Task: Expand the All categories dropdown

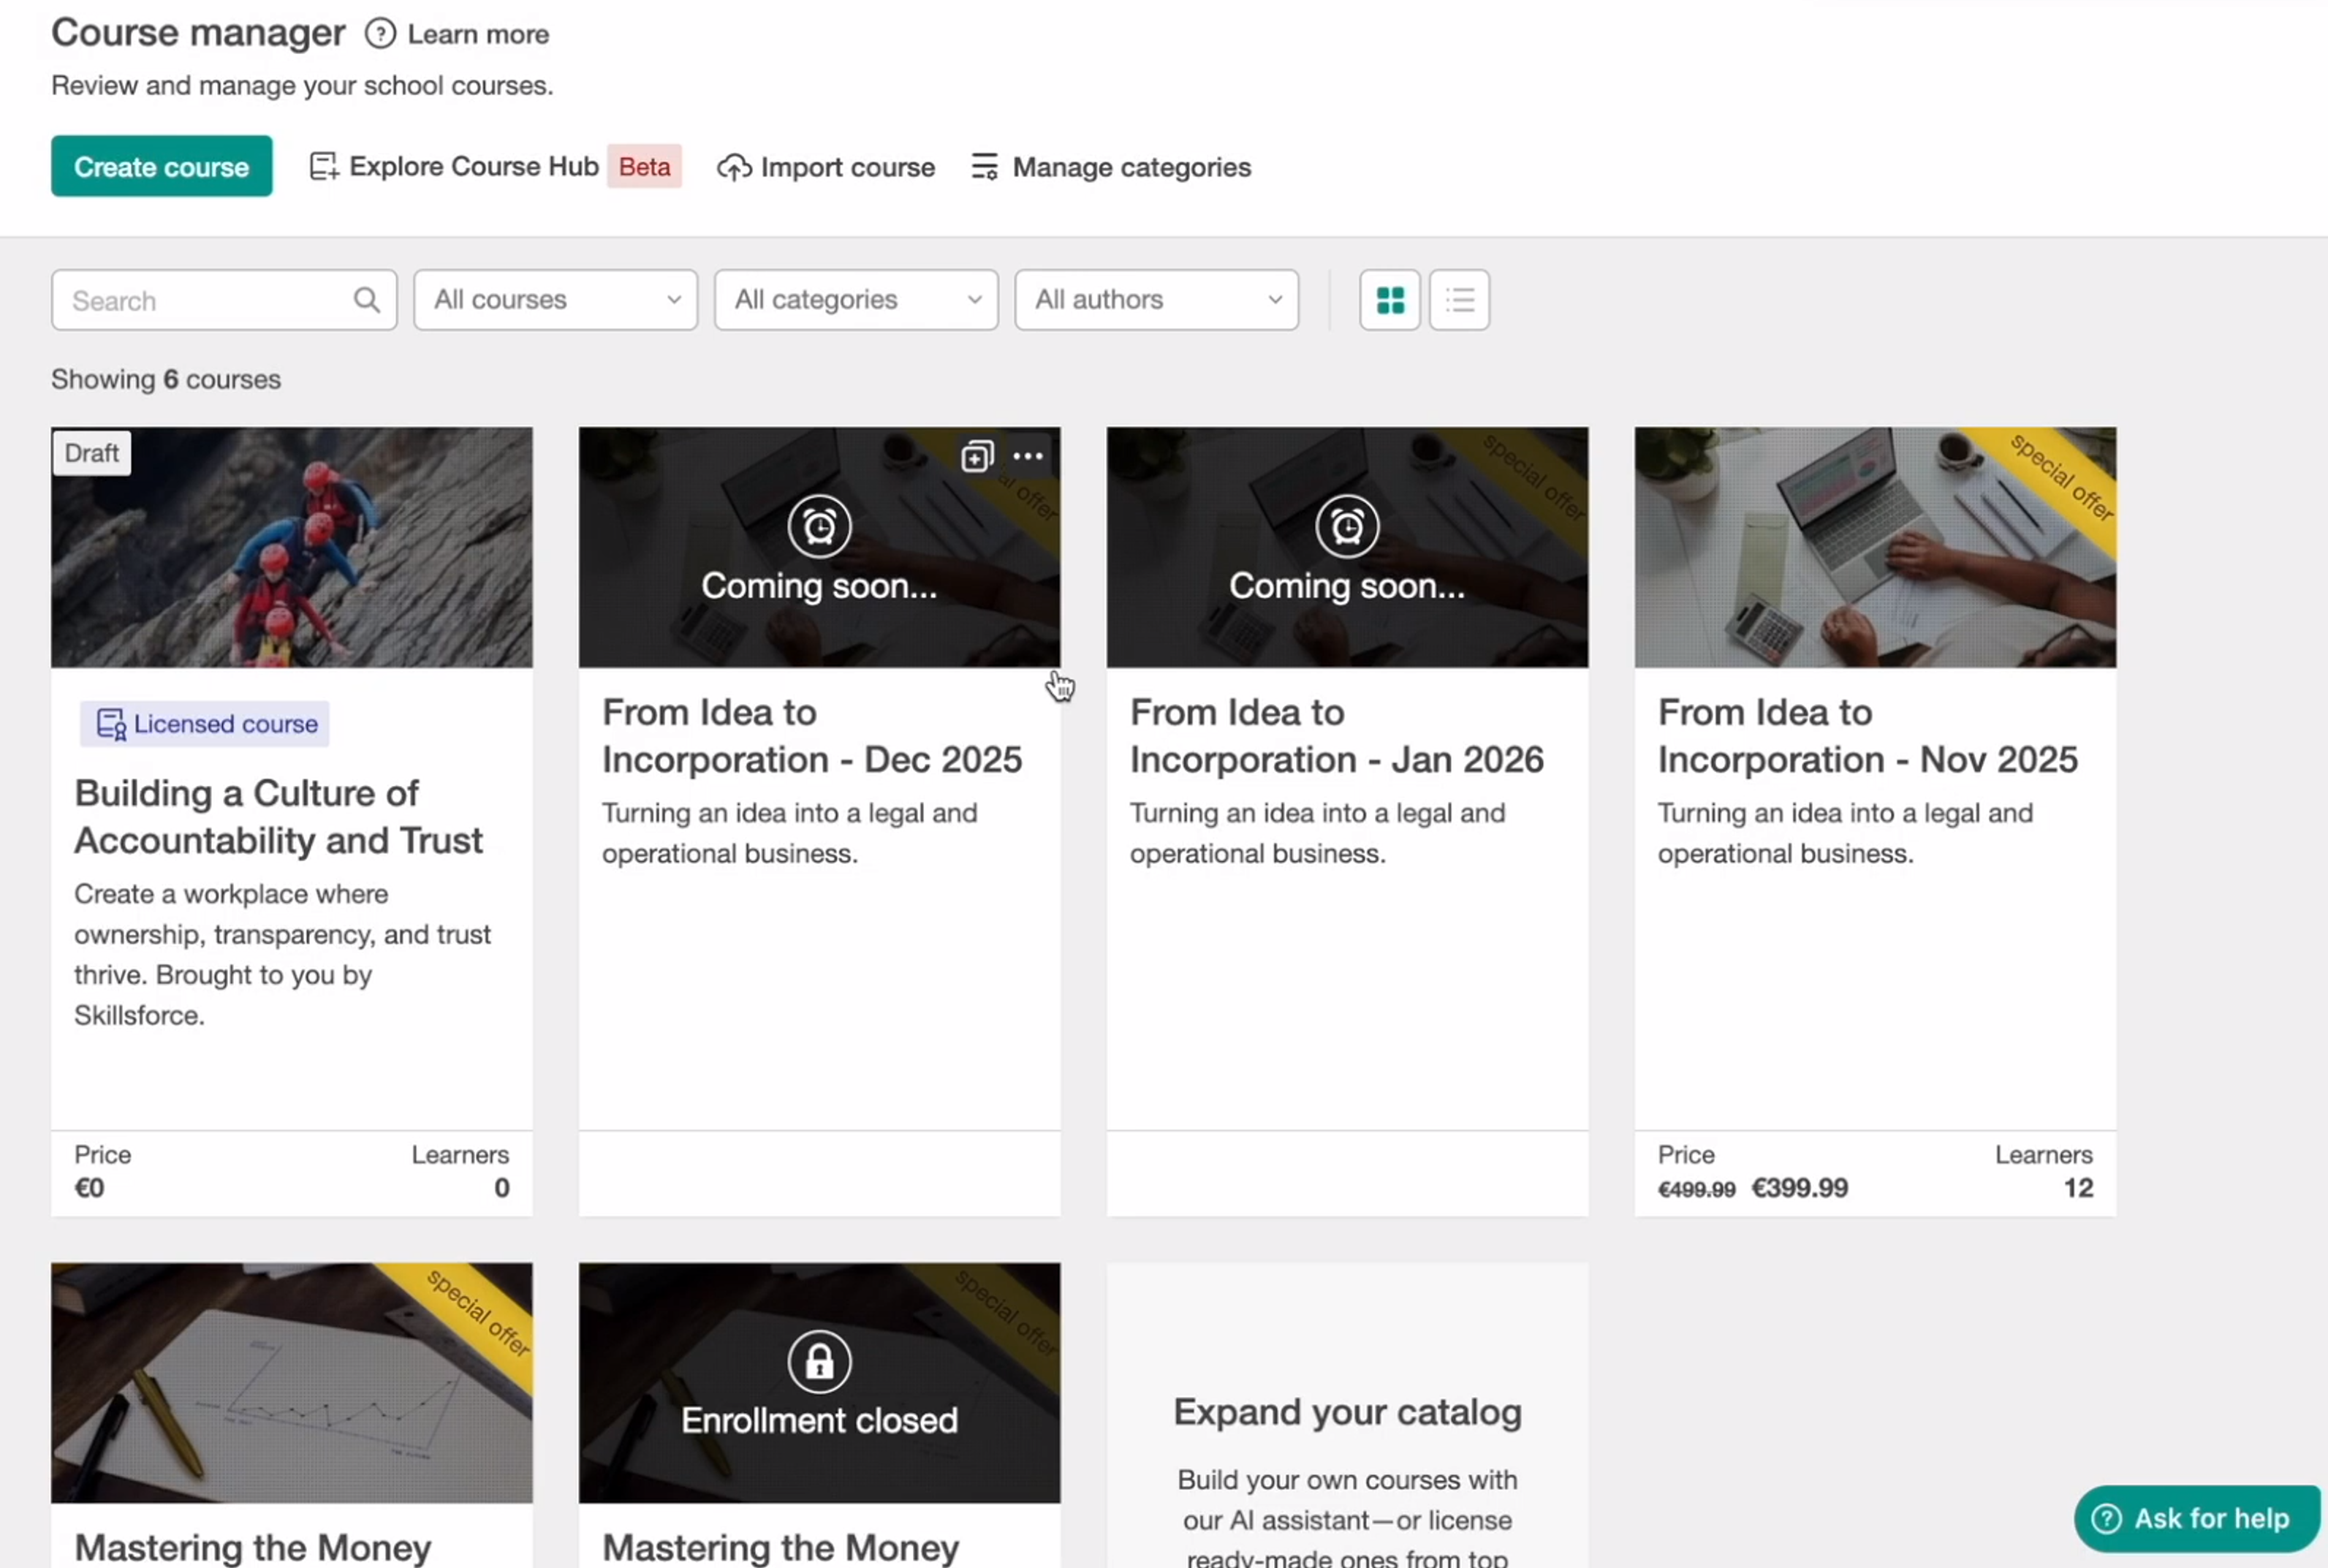Action: coord(856,300)
